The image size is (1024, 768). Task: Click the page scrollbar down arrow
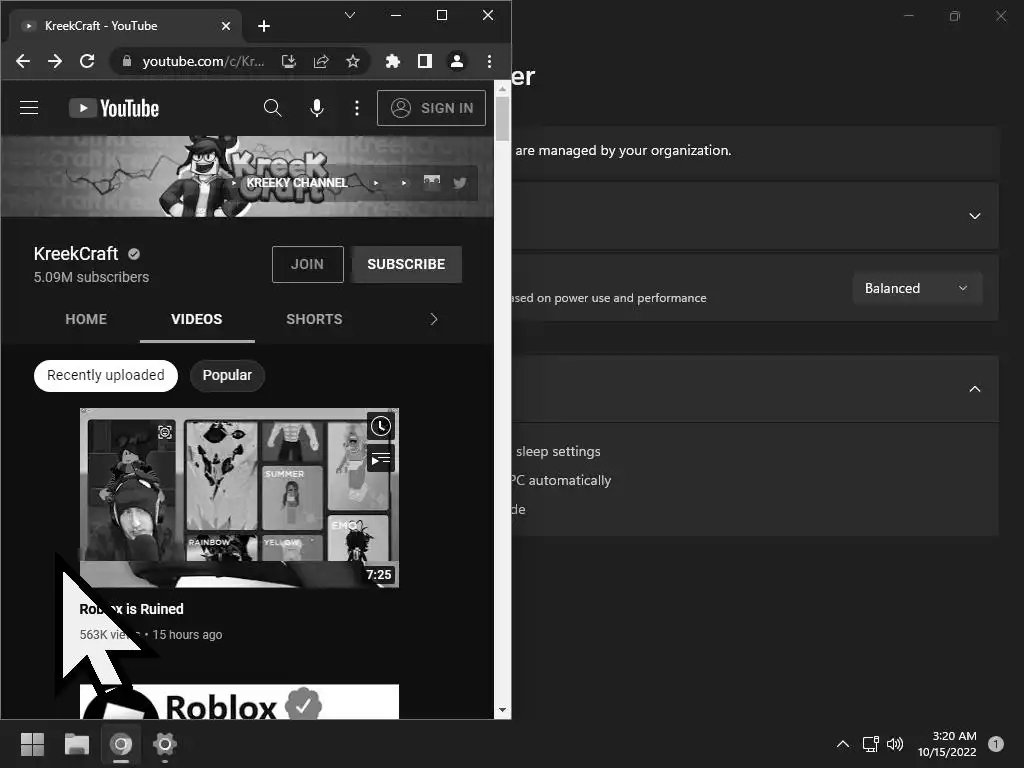[x=502, y=710]
